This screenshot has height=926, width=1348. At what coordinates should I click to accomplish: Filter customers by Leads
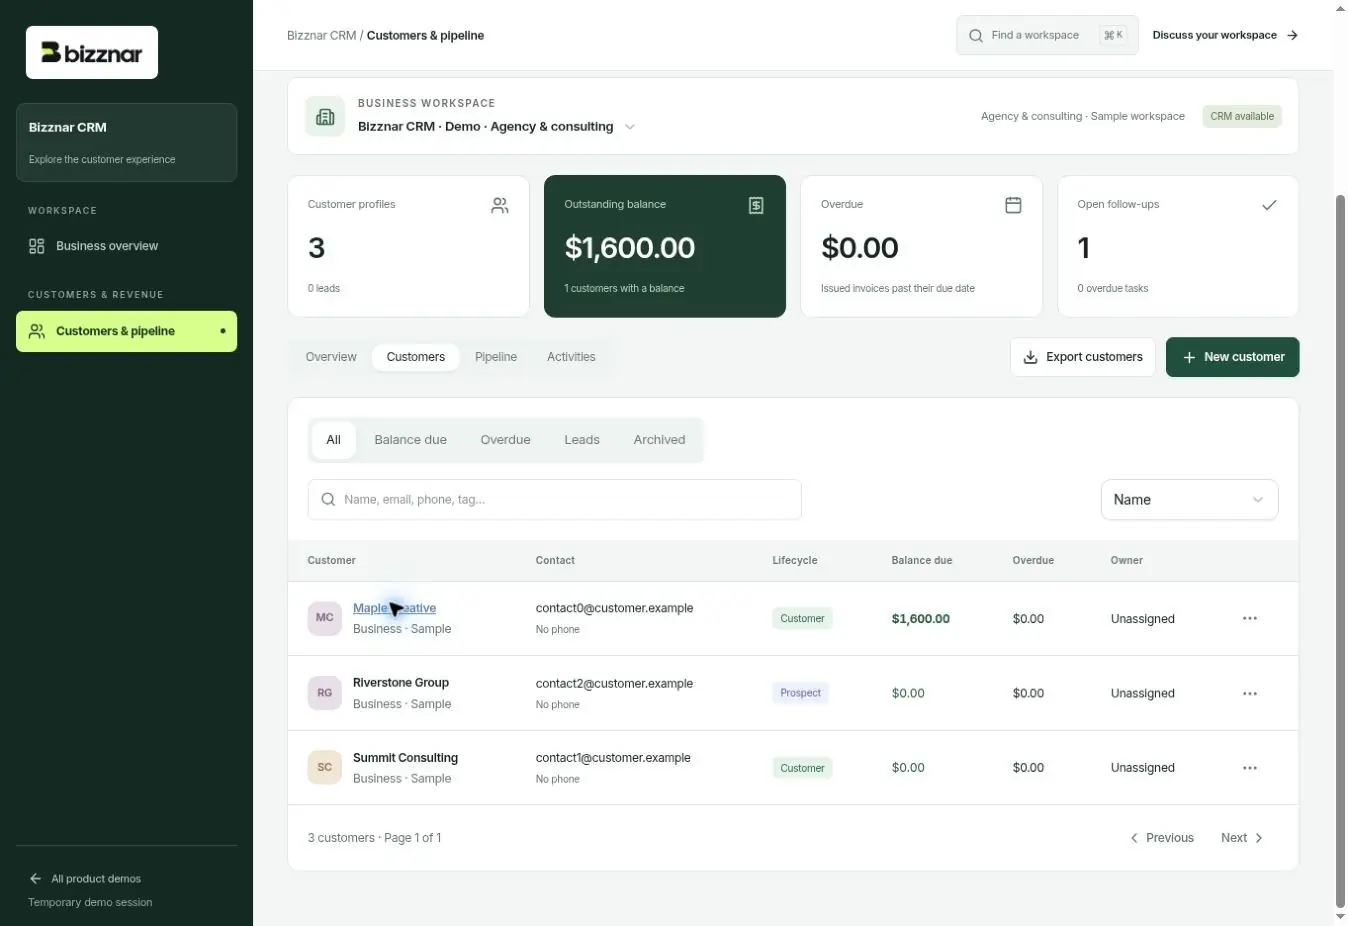(x=582, y=440)
